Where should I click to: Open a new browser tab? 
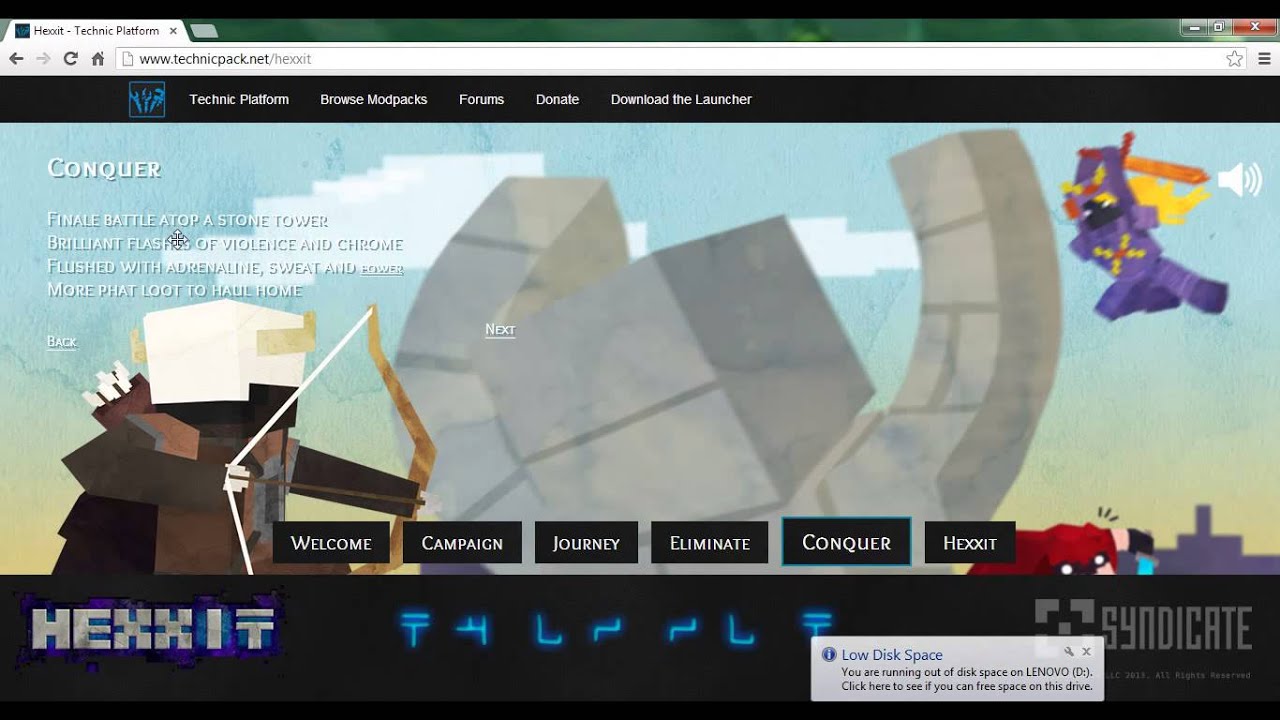[x=204, y=31]
